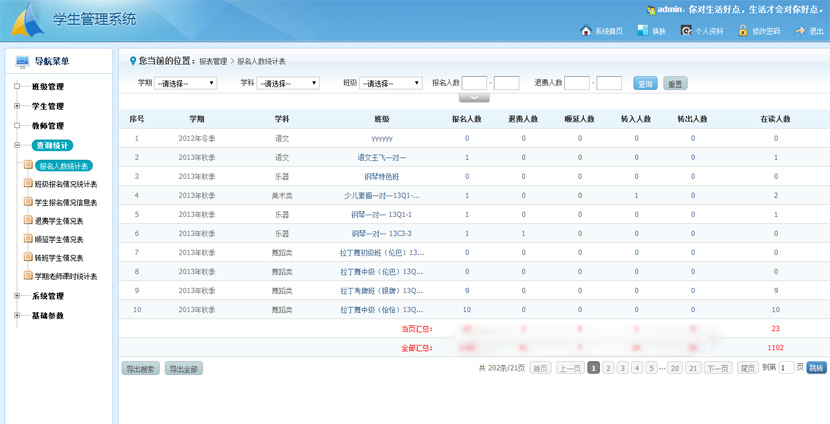Open 转班学生情况表 report
Image resolution: width=830 pixels, height=424 pixels.
pyautogui.click(x=59, y=258)
